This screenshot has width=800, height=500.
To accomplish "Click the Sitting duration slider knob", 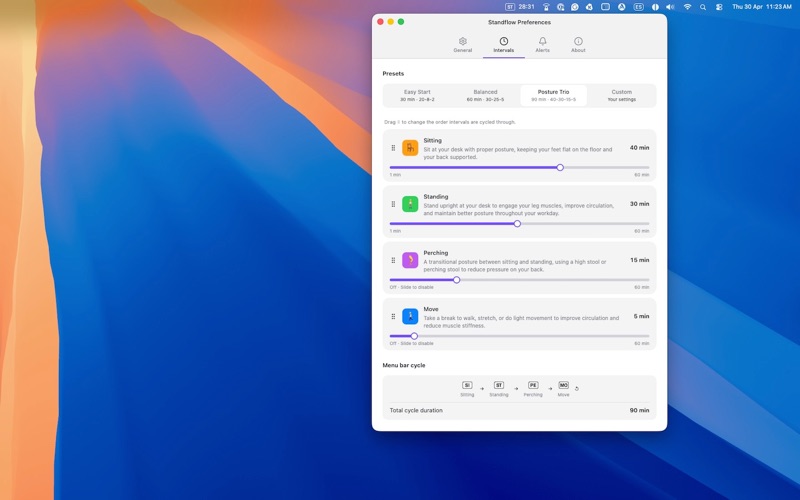I will [x=560, y=167].
